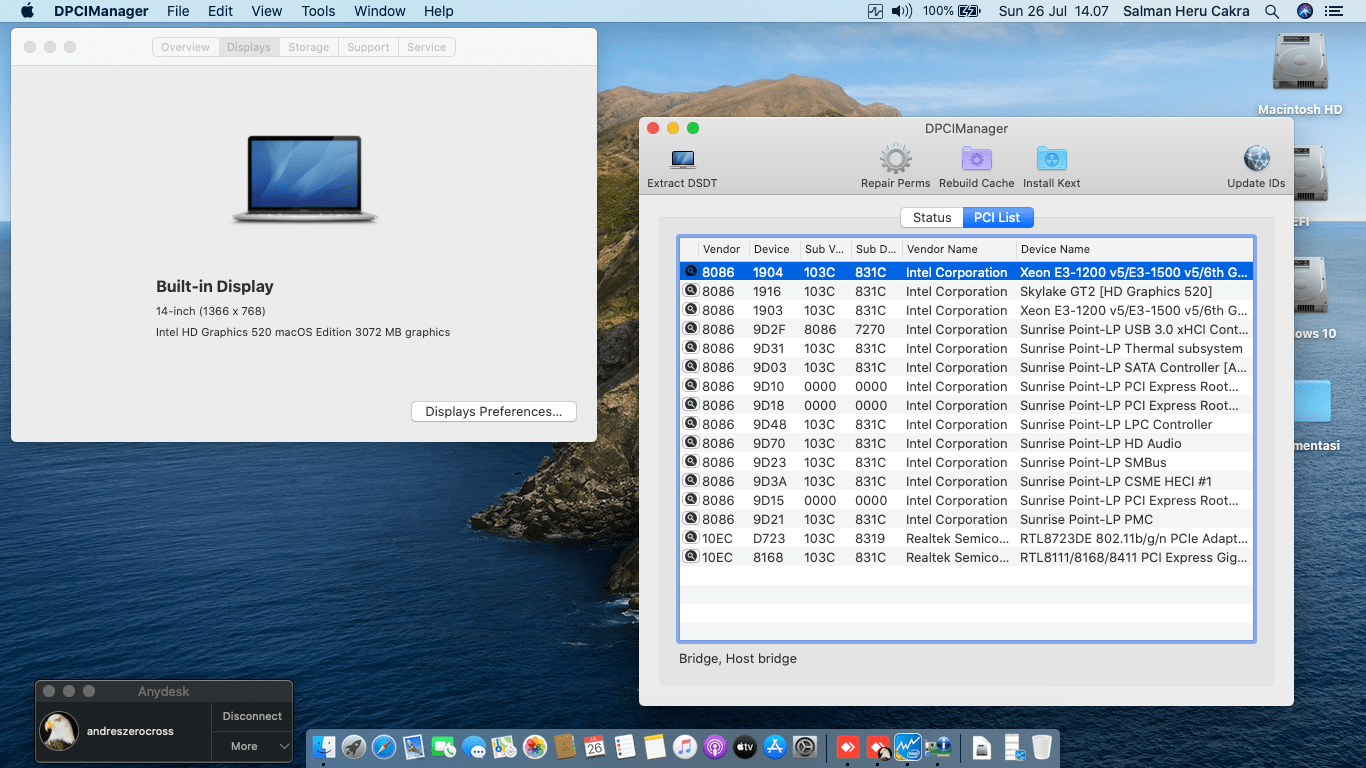Click the Spotlight search icon in menu bar
This screenshot has width=1366, height=768.
coord(1272,11)
